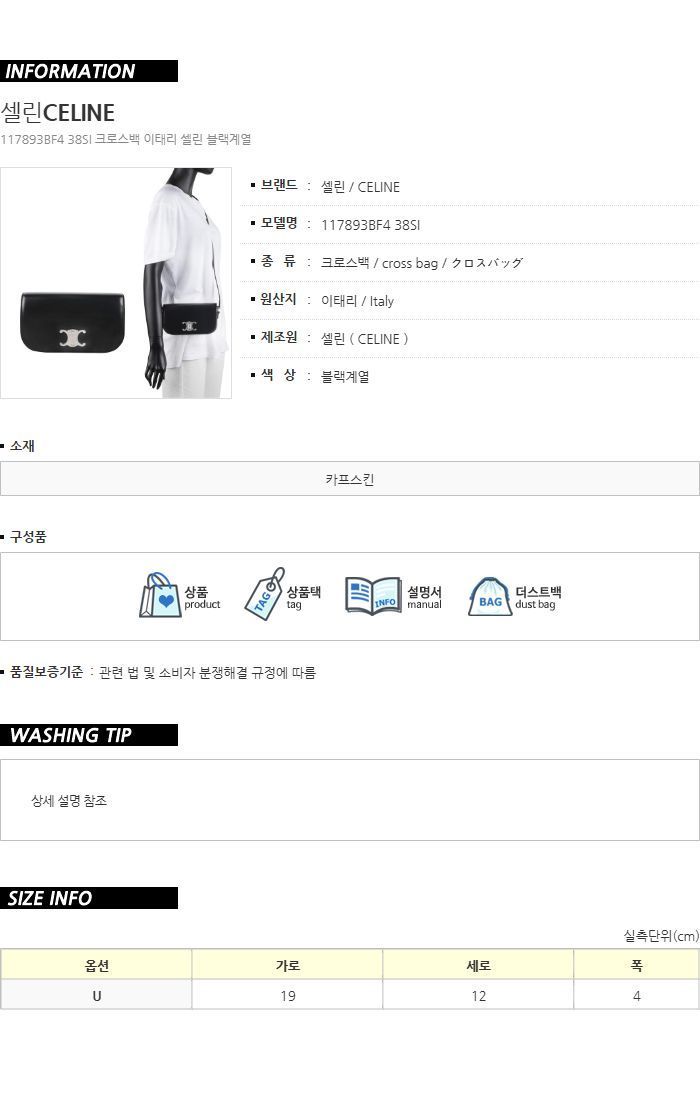Viewport: 700px width, 1095px height.
Task: Click the 셀린CELINE brand title
Action: tap(58, 112)
